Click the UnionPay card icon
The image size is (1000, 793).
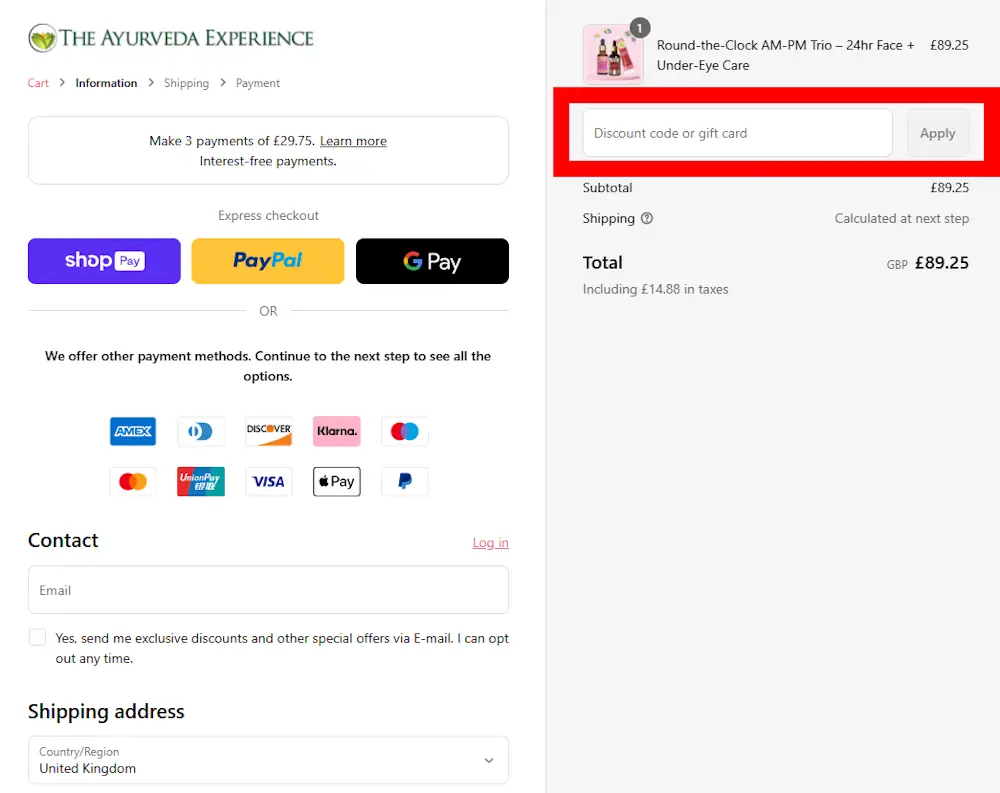200,482
